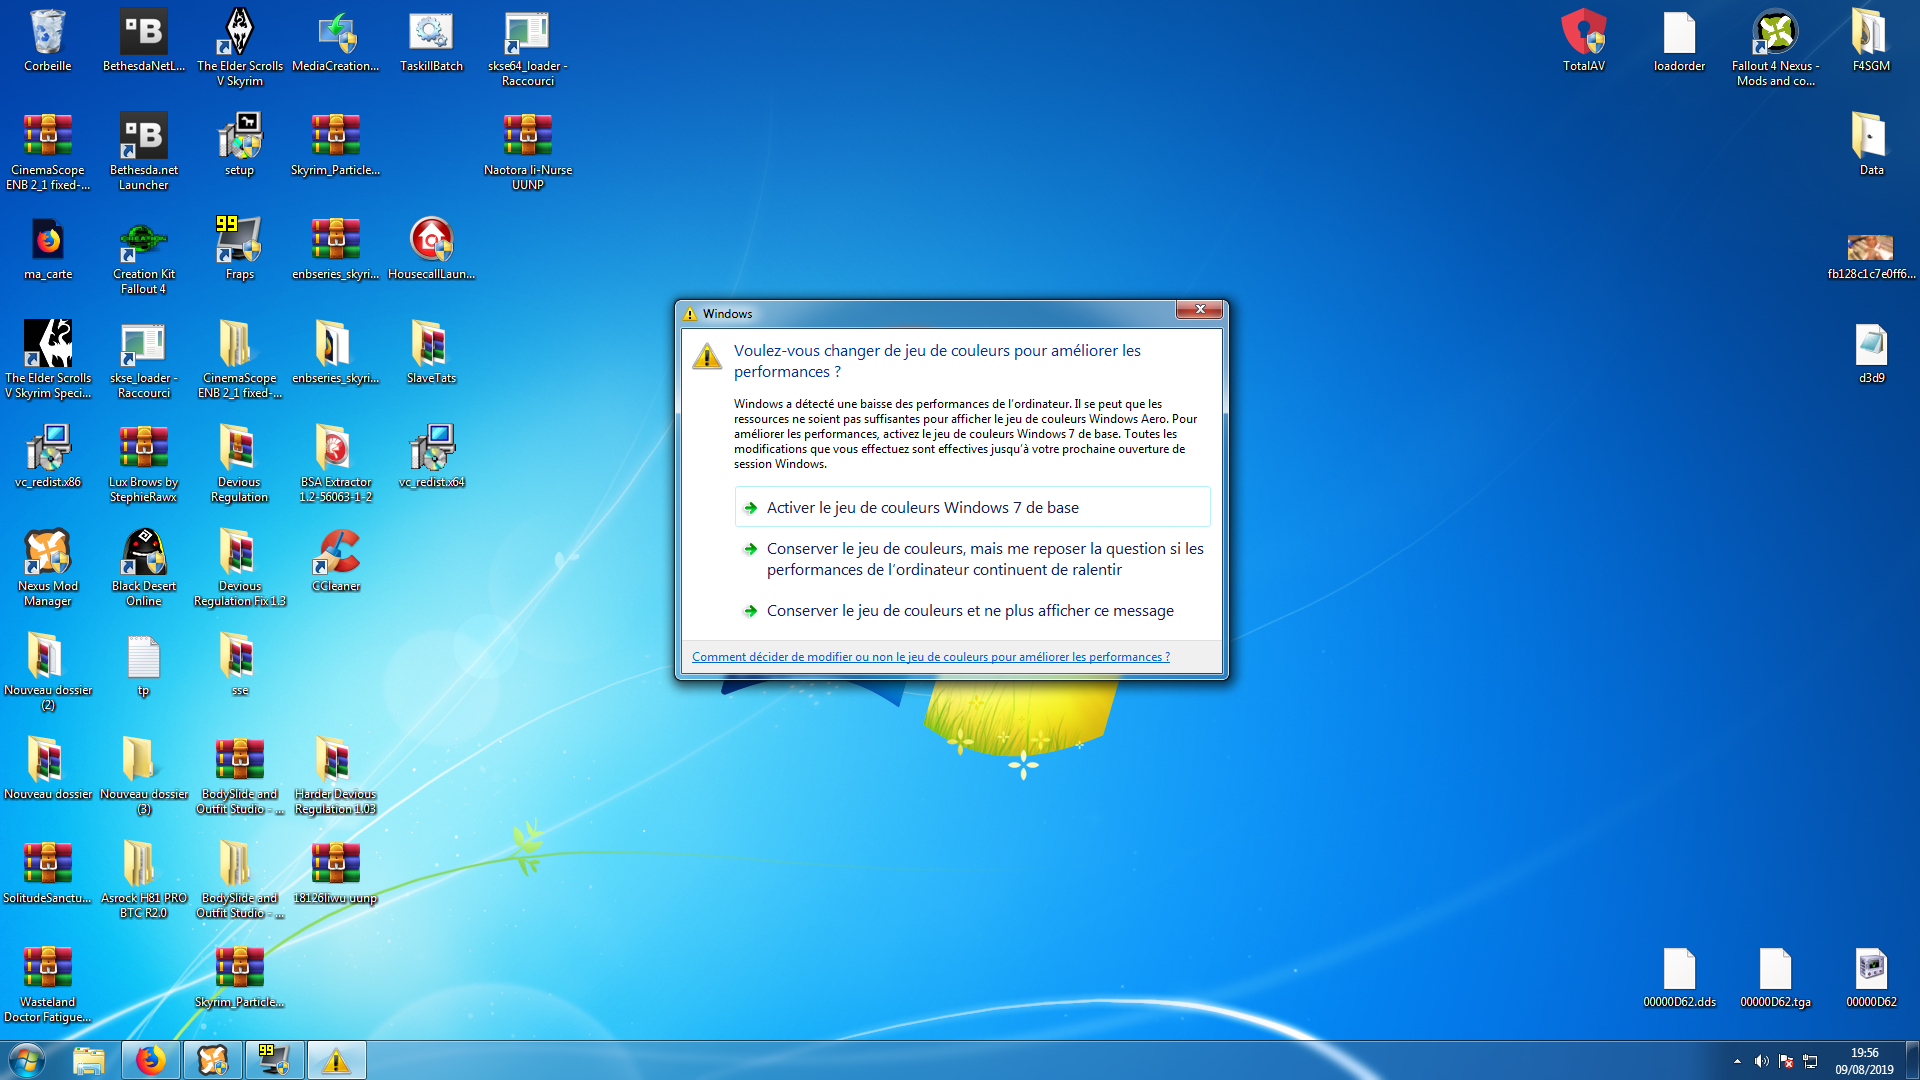Screen dimensions: 1920x1080
Task: Click the TotalAV desktop icon
Action: [x=1584, y=40]
